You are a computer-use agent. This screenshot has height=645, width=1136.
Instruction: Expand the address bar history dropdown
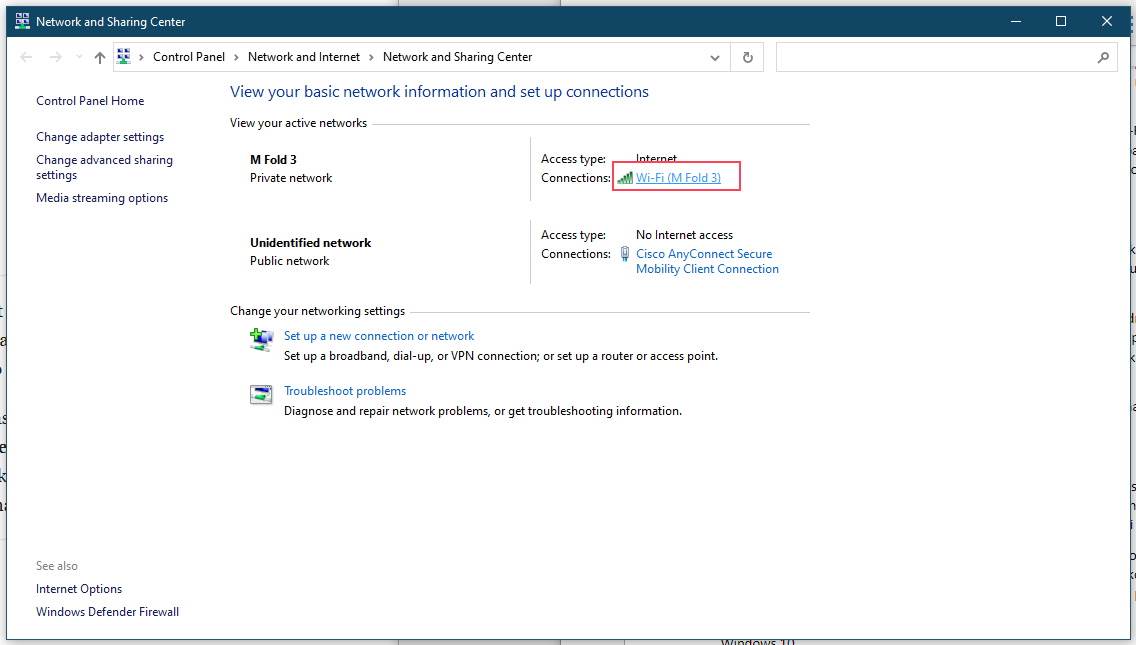click(714, 58)
